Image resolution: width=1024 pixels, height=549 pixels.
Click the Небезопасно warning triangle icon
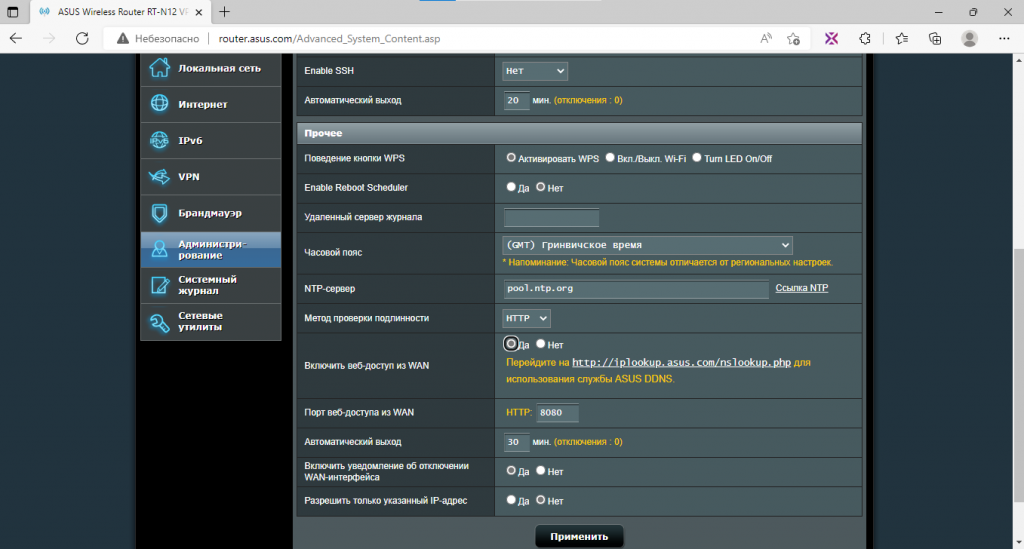pyautogui.click(x=123, y=39)
